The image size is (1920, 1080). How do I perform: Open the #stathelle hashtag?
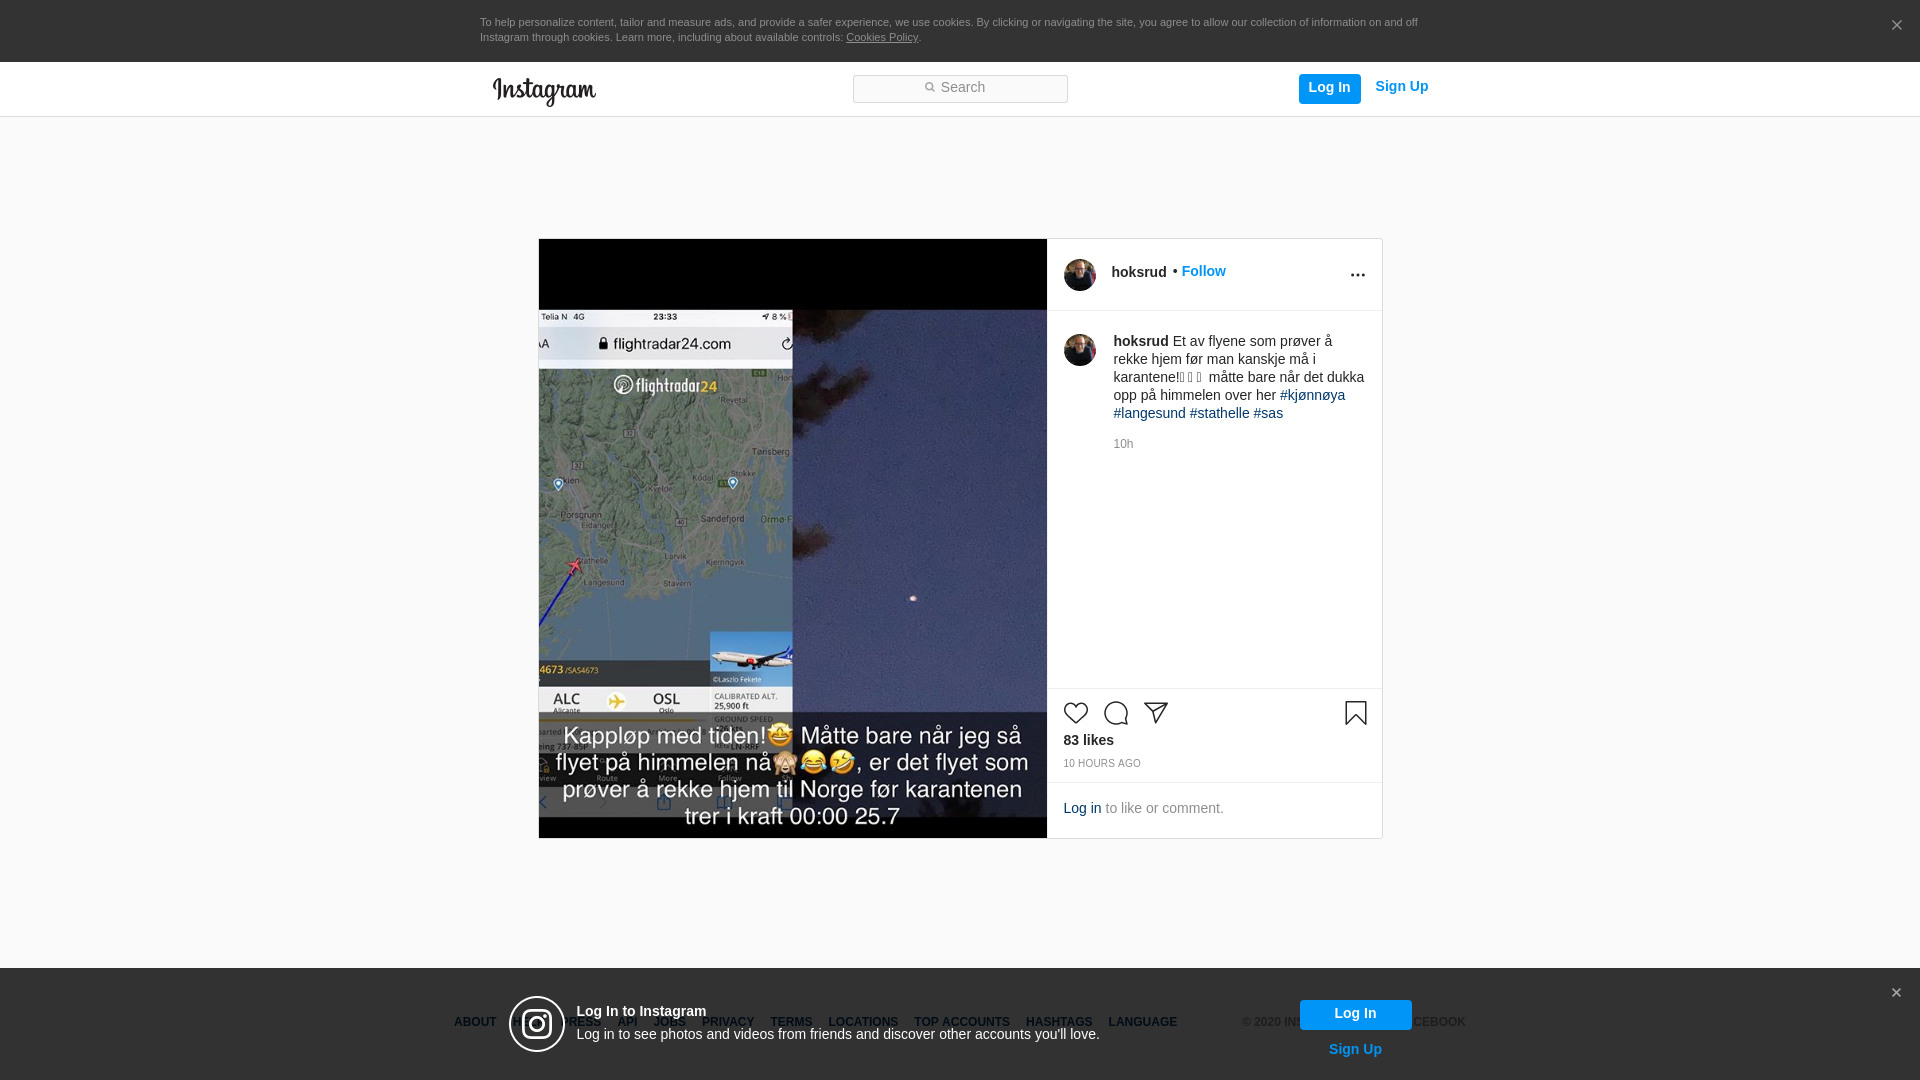(1219, 413)
